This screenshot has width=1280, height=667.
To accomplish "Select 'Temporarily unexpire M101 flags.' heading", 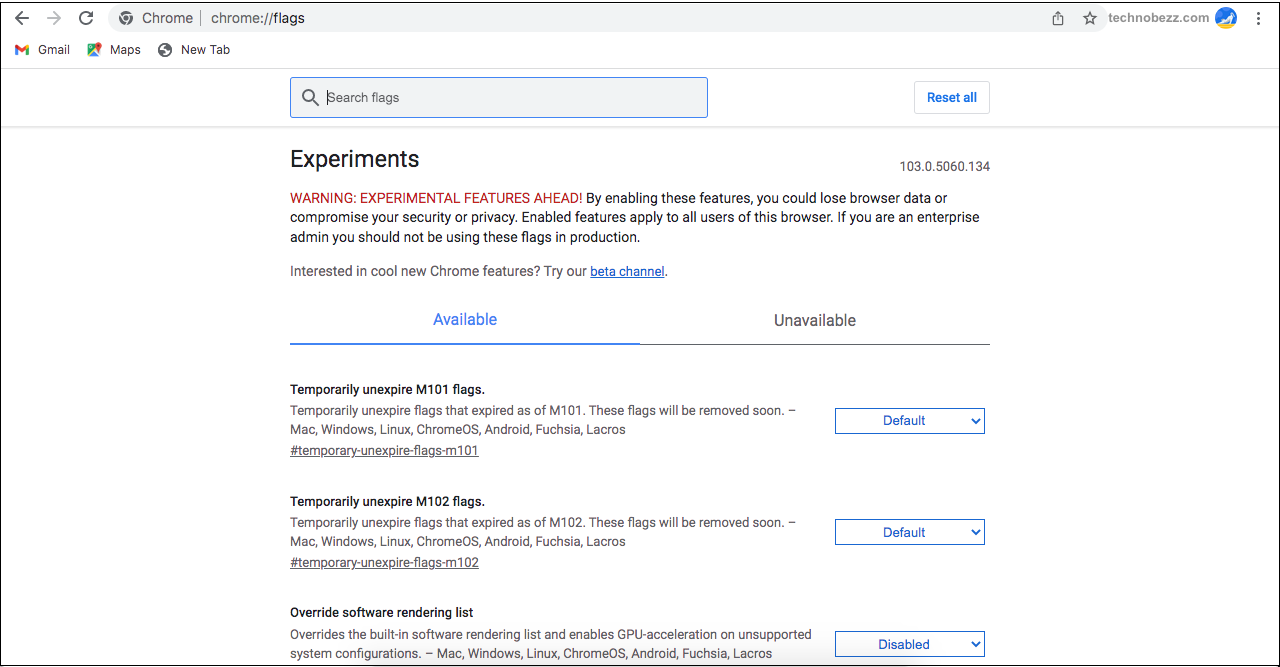I will click(387, 390).
